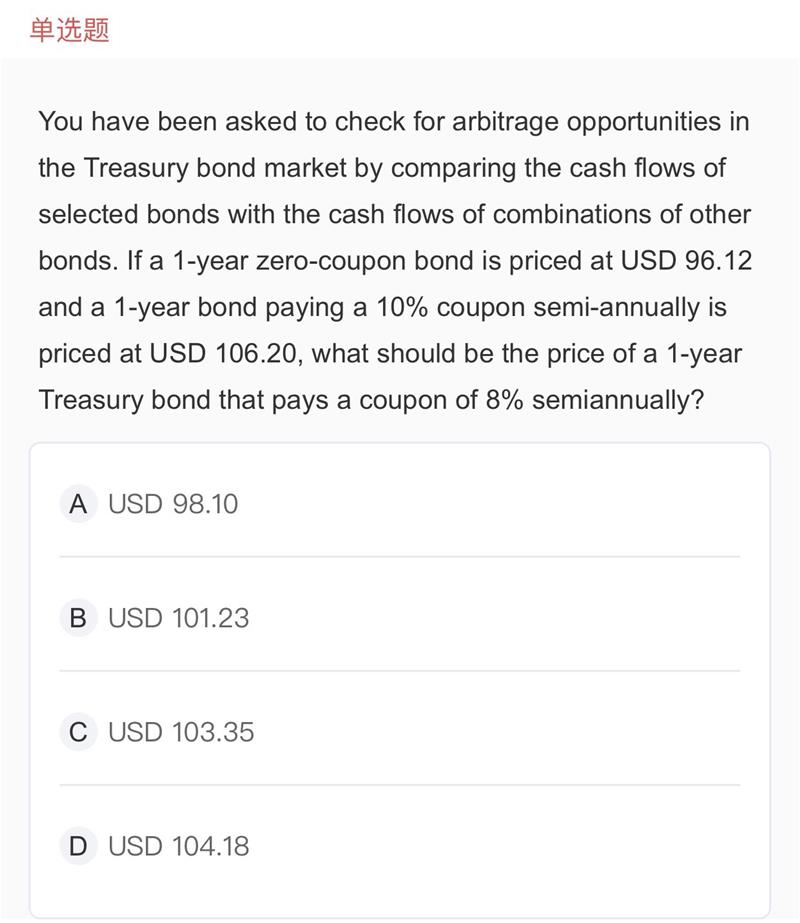
Task: Click the red 单选题 heading
Action: point(69,30)
